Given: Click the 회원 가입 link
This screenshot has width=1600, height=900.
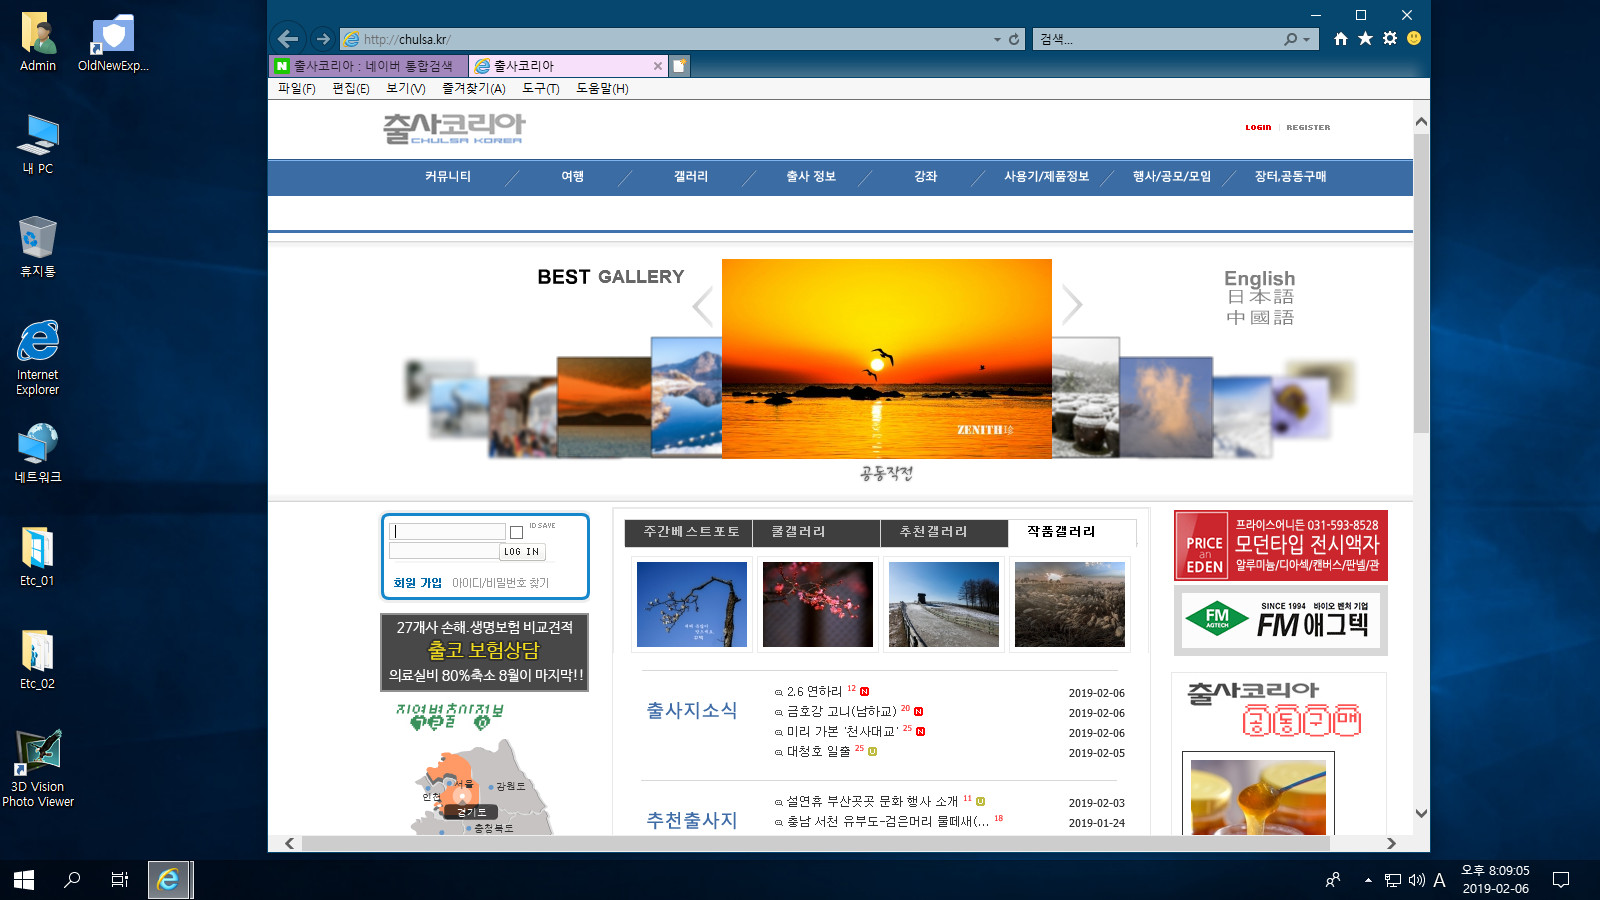Looking at the screenshot, I should tap(417, 583).
